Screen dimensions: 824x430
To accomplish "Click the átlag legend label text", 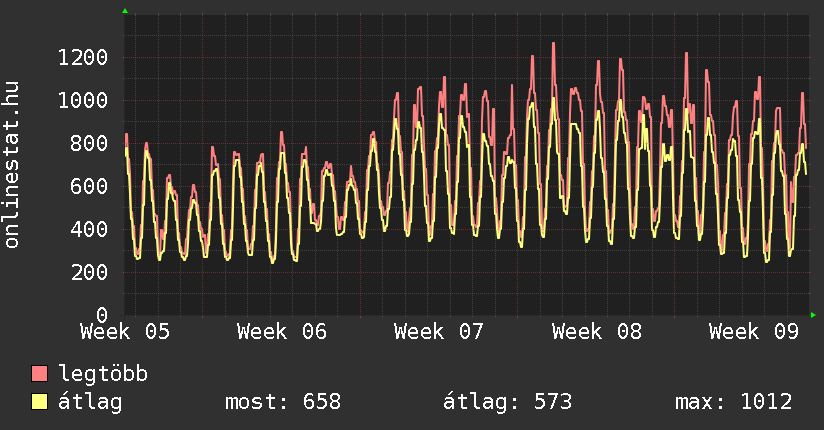I will click(x=91, y=402).
